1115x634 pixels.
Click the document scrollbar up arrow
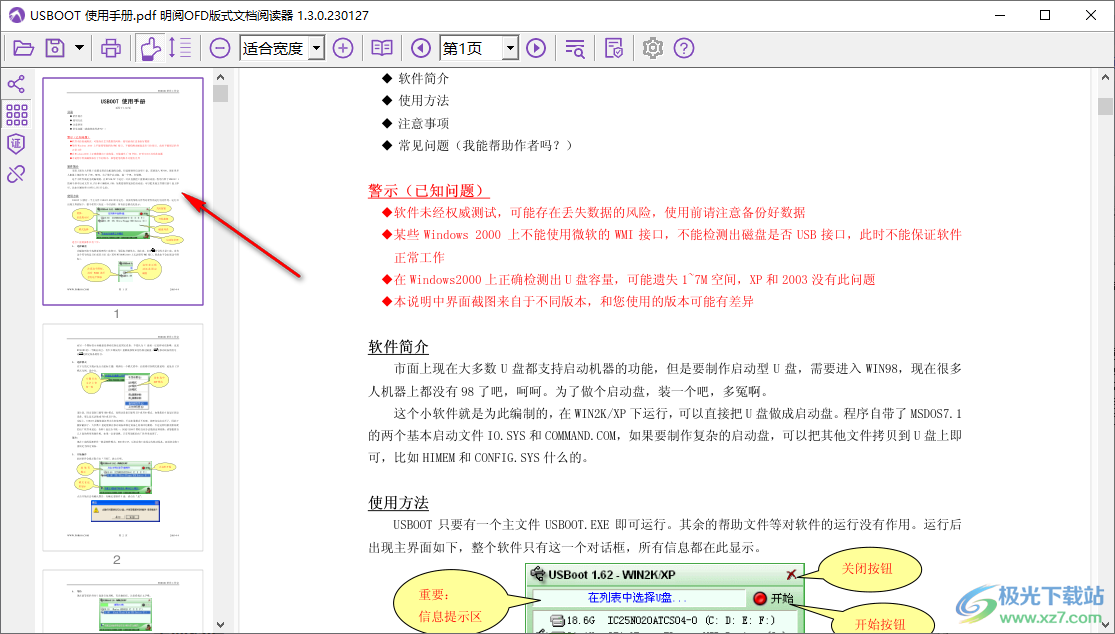click(1105, 77)
